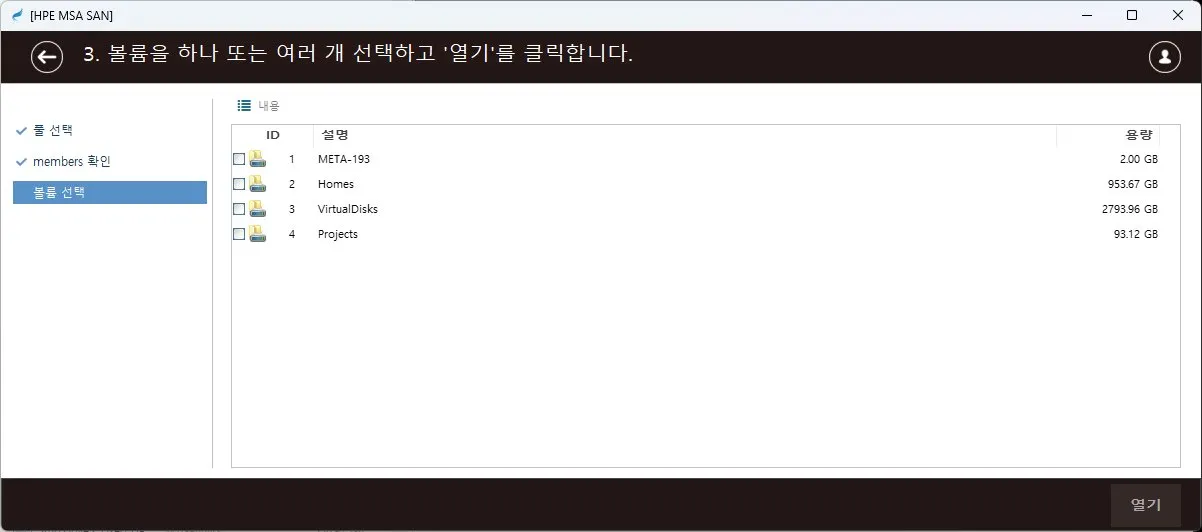Click the 93.12 GB capacity value
The height and width of the screenshot is (532, 1202).
click(1136, 234)
